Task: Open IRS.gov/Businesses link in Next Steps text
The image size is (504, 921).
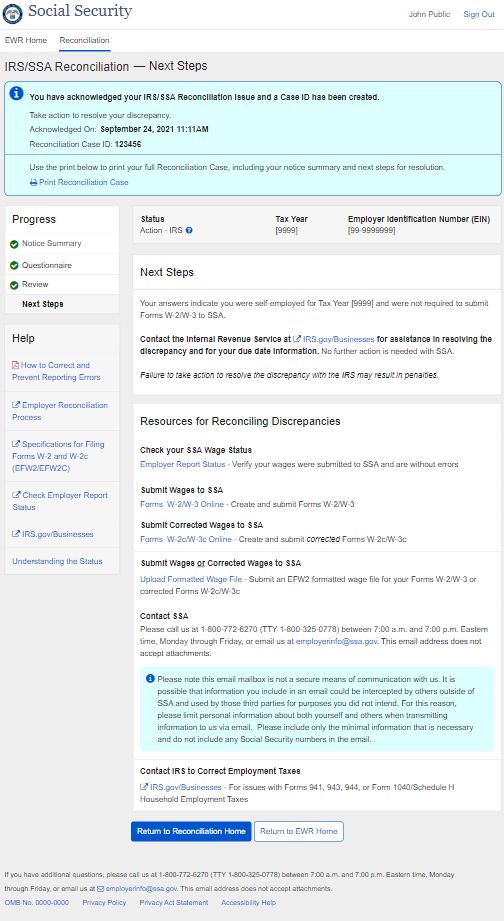Action: 338,339
